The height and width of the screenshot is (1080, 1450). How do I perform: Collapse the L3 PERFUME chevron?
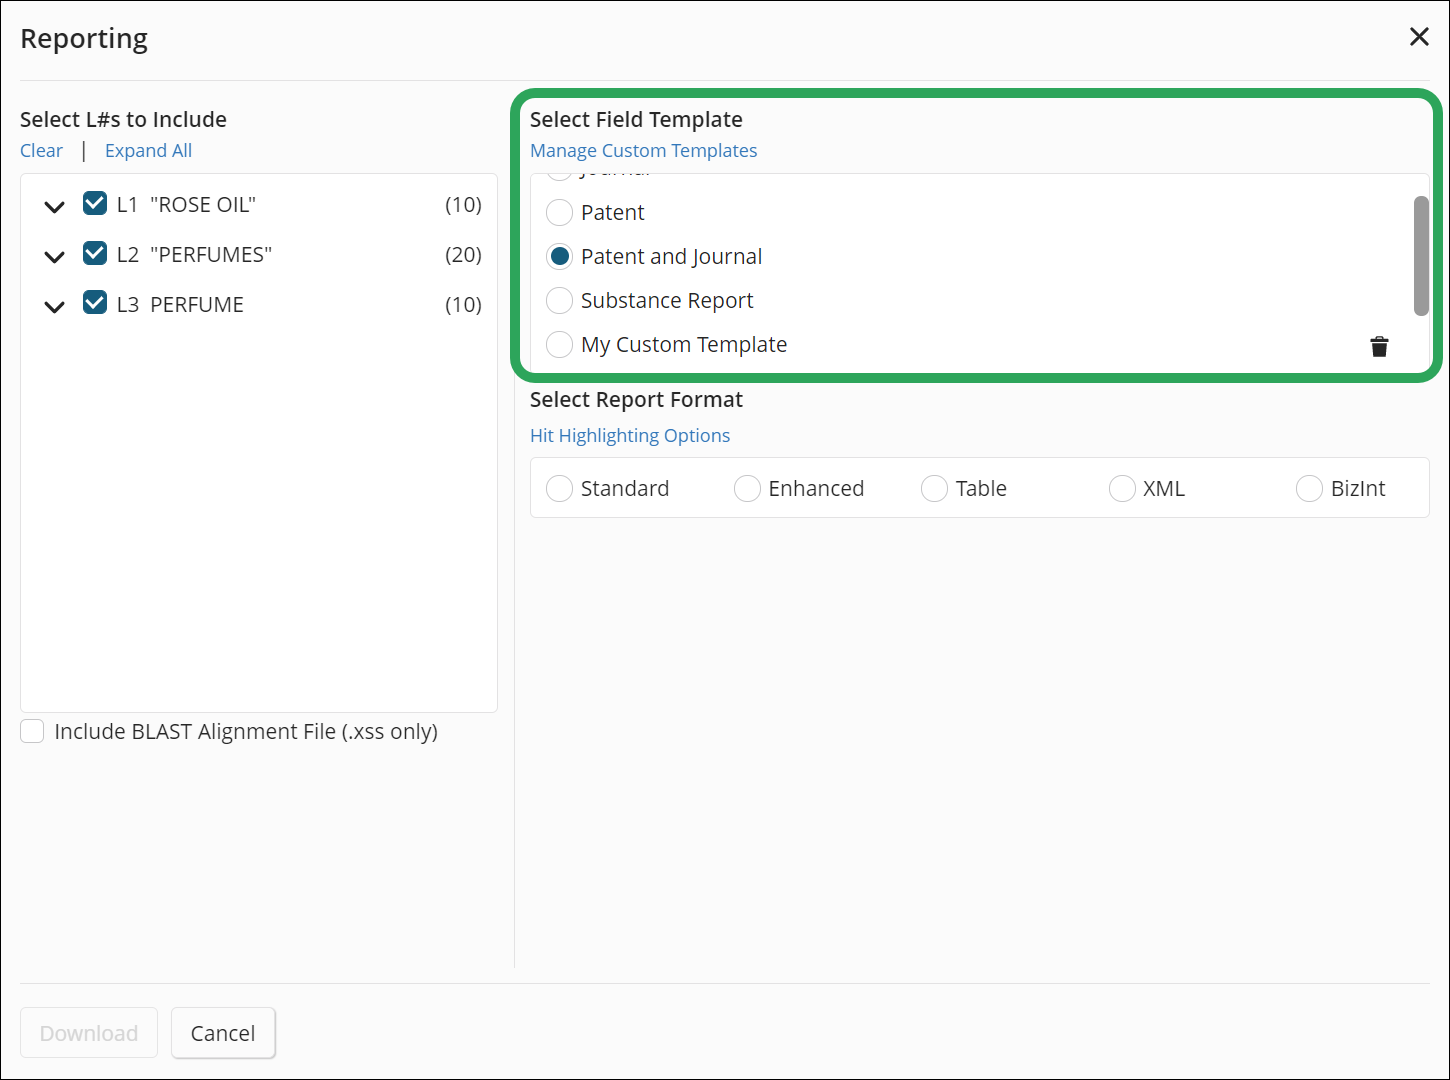(55, 306)
